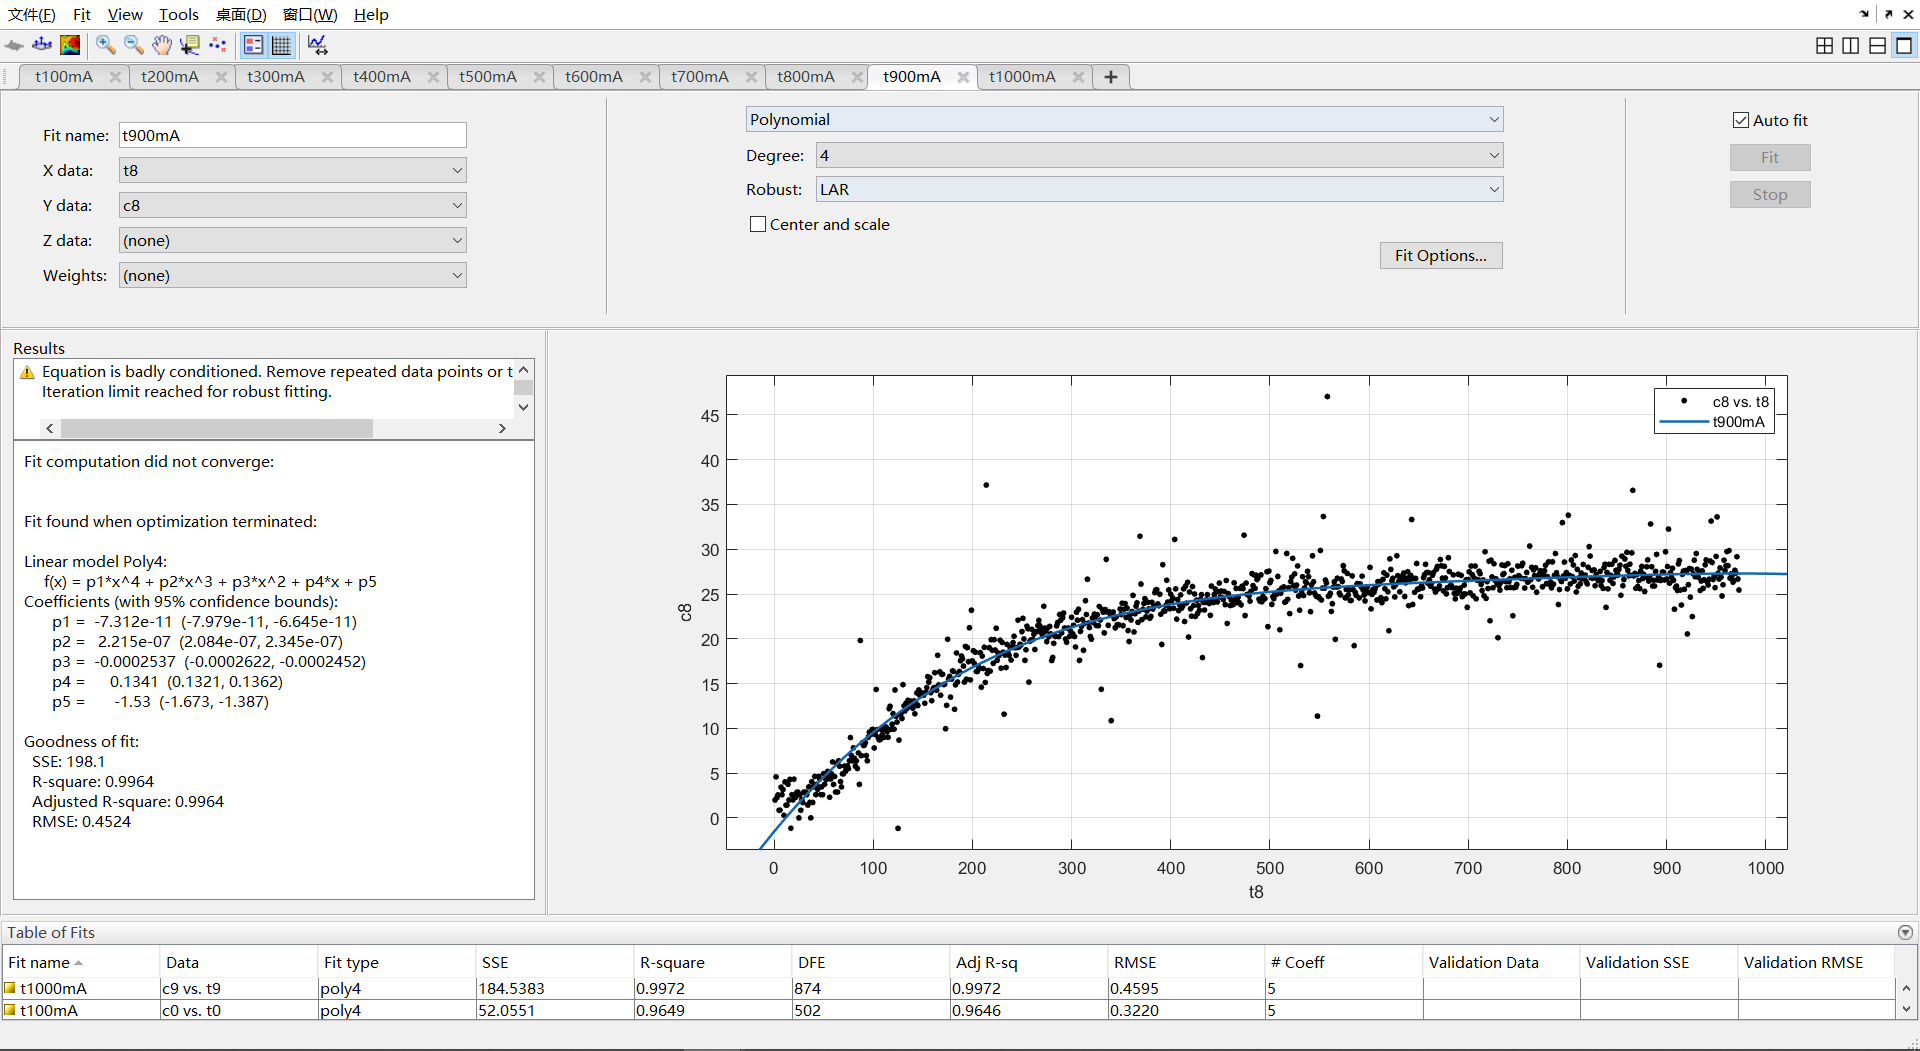
Task: Close the t600mA tab
Action: tap(645, 77)
